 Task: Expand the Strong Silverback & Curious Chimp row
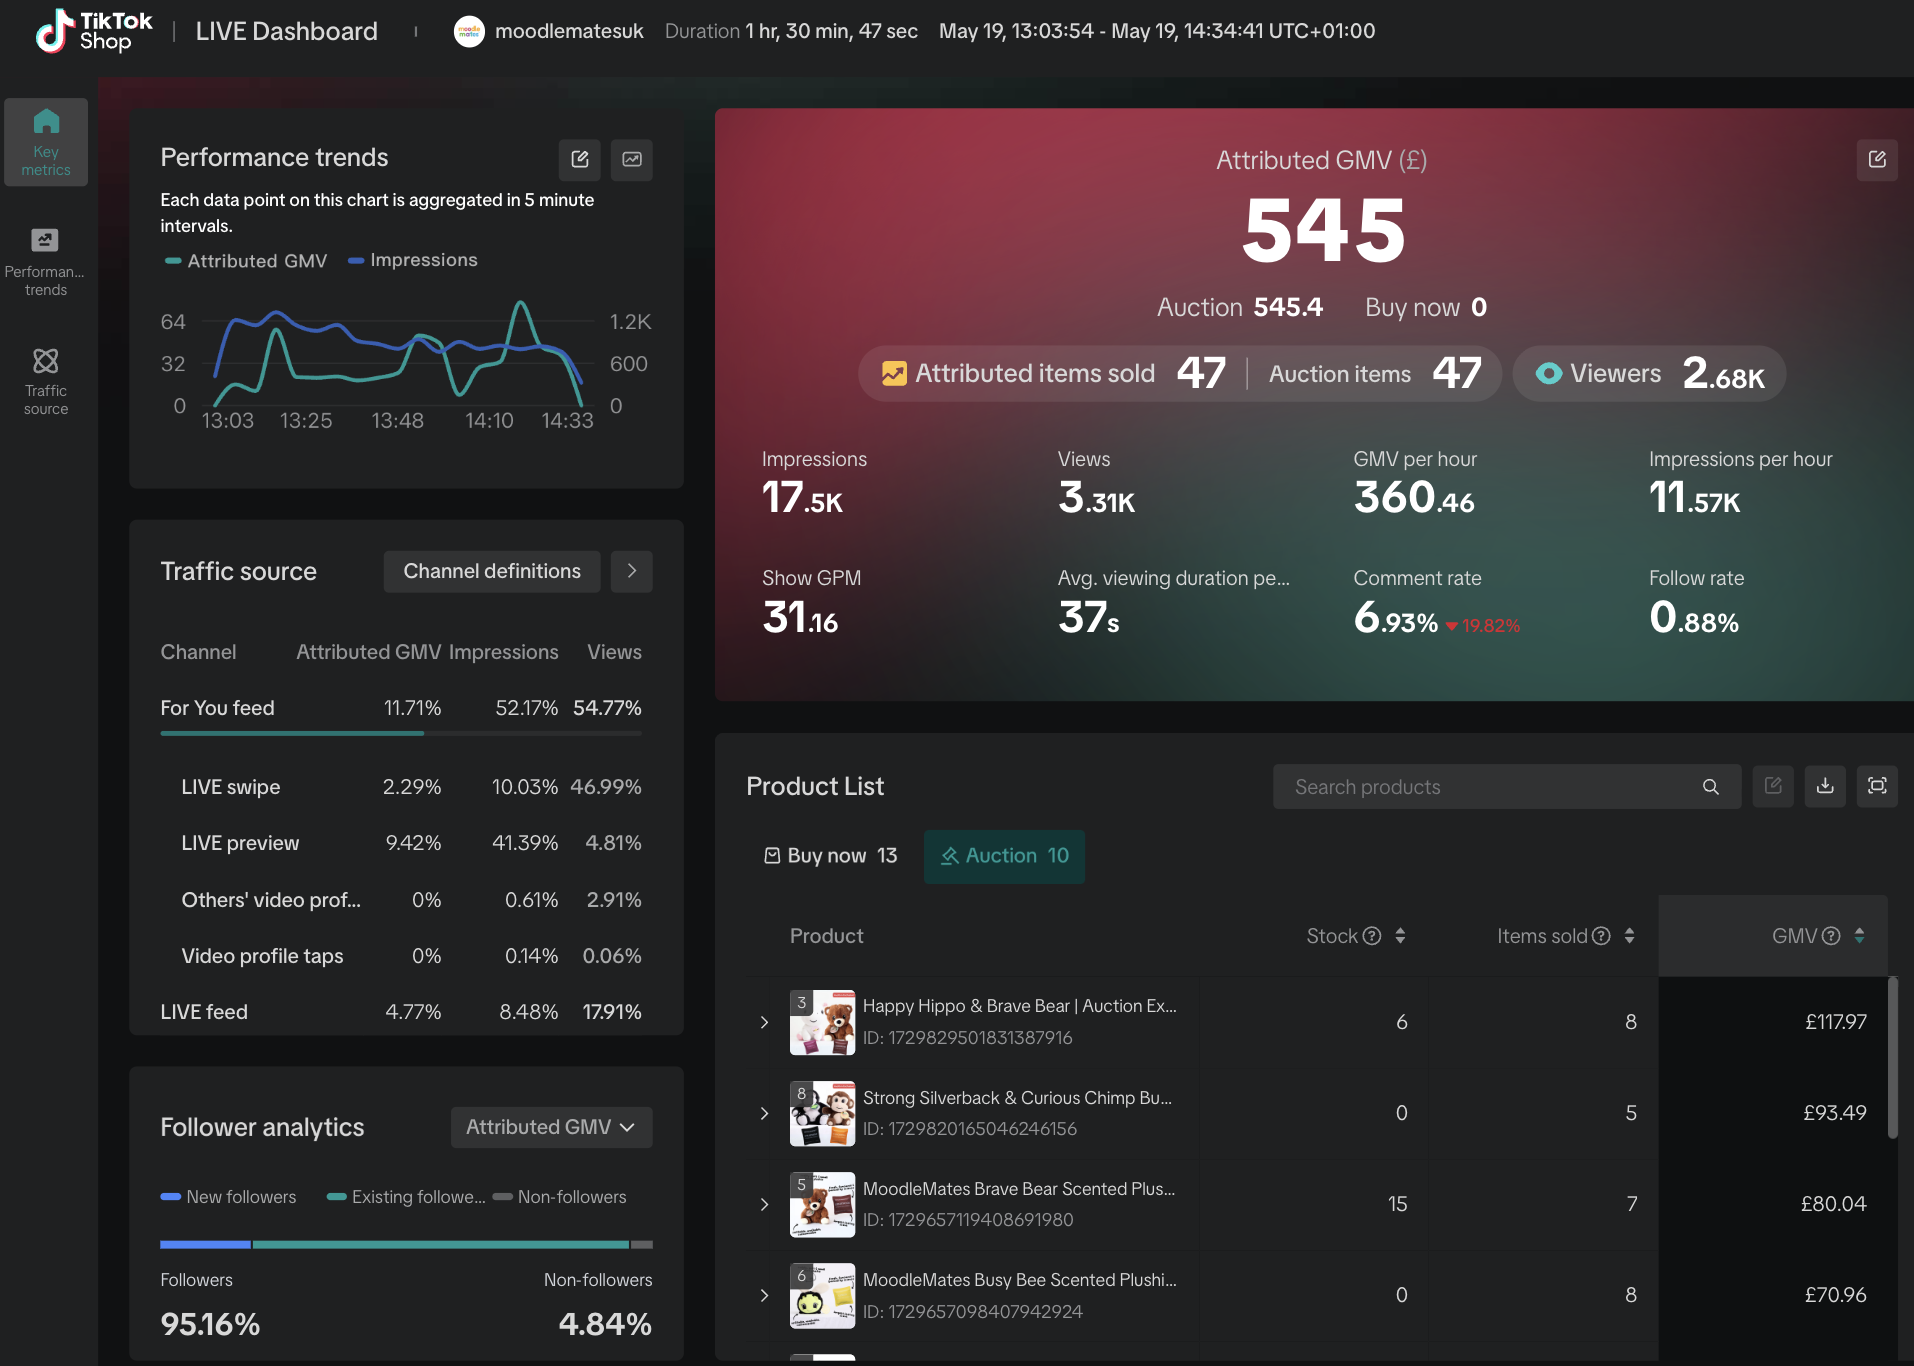[x=765, y=1113]
